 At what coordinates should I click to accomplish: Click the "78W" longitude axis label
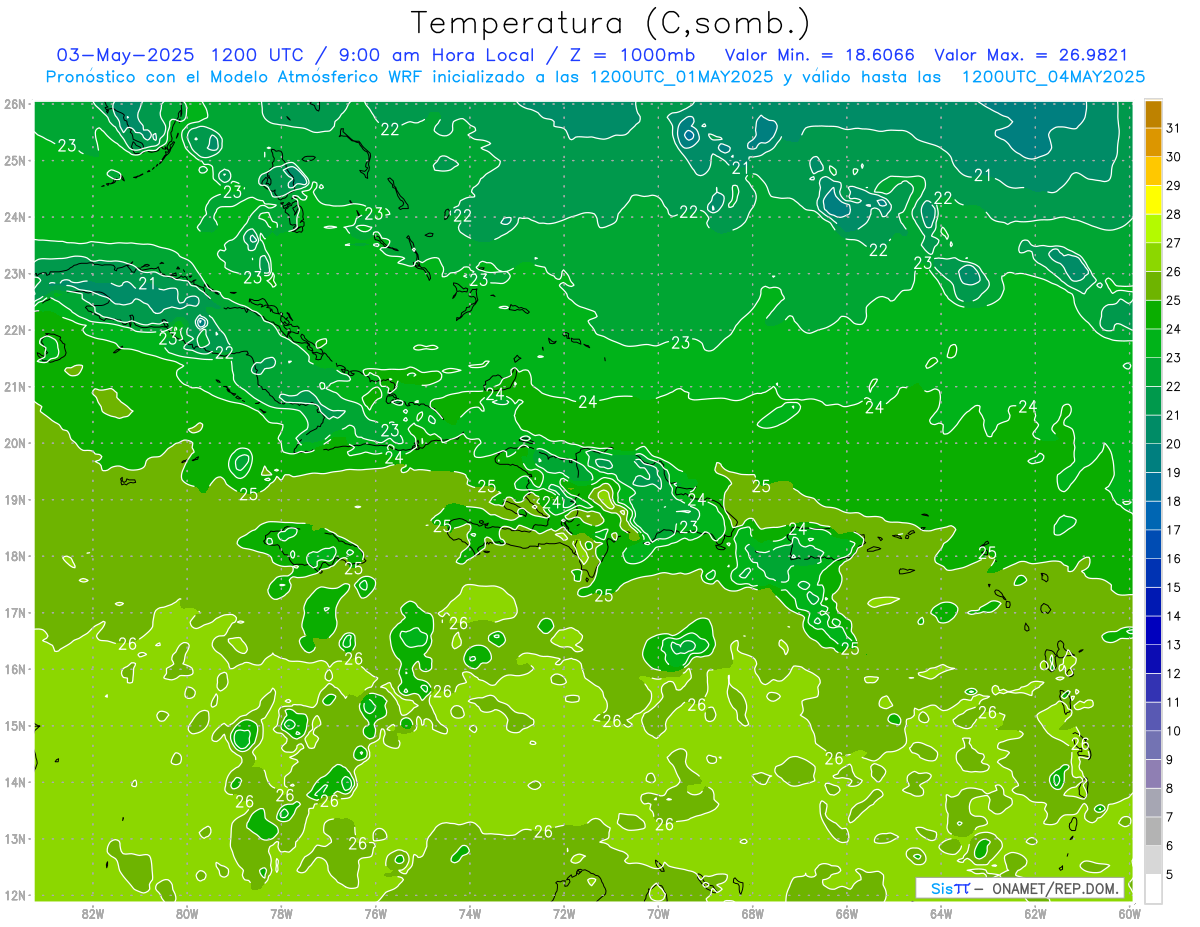(x=281, y=913)
